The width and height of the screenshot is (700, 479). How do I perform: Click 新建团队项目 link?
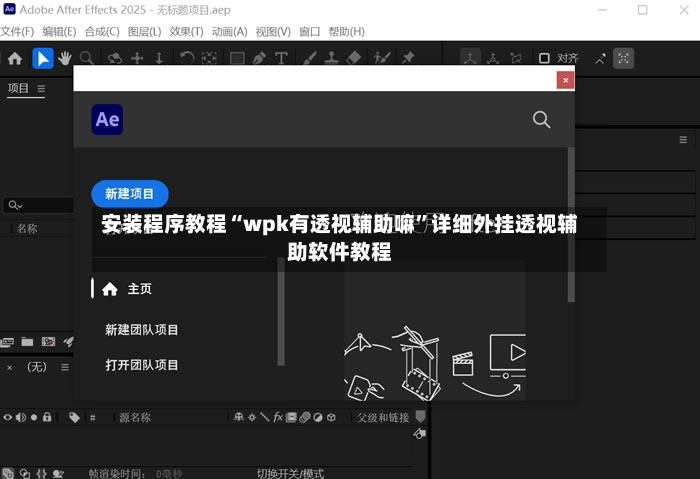[142, 330]
